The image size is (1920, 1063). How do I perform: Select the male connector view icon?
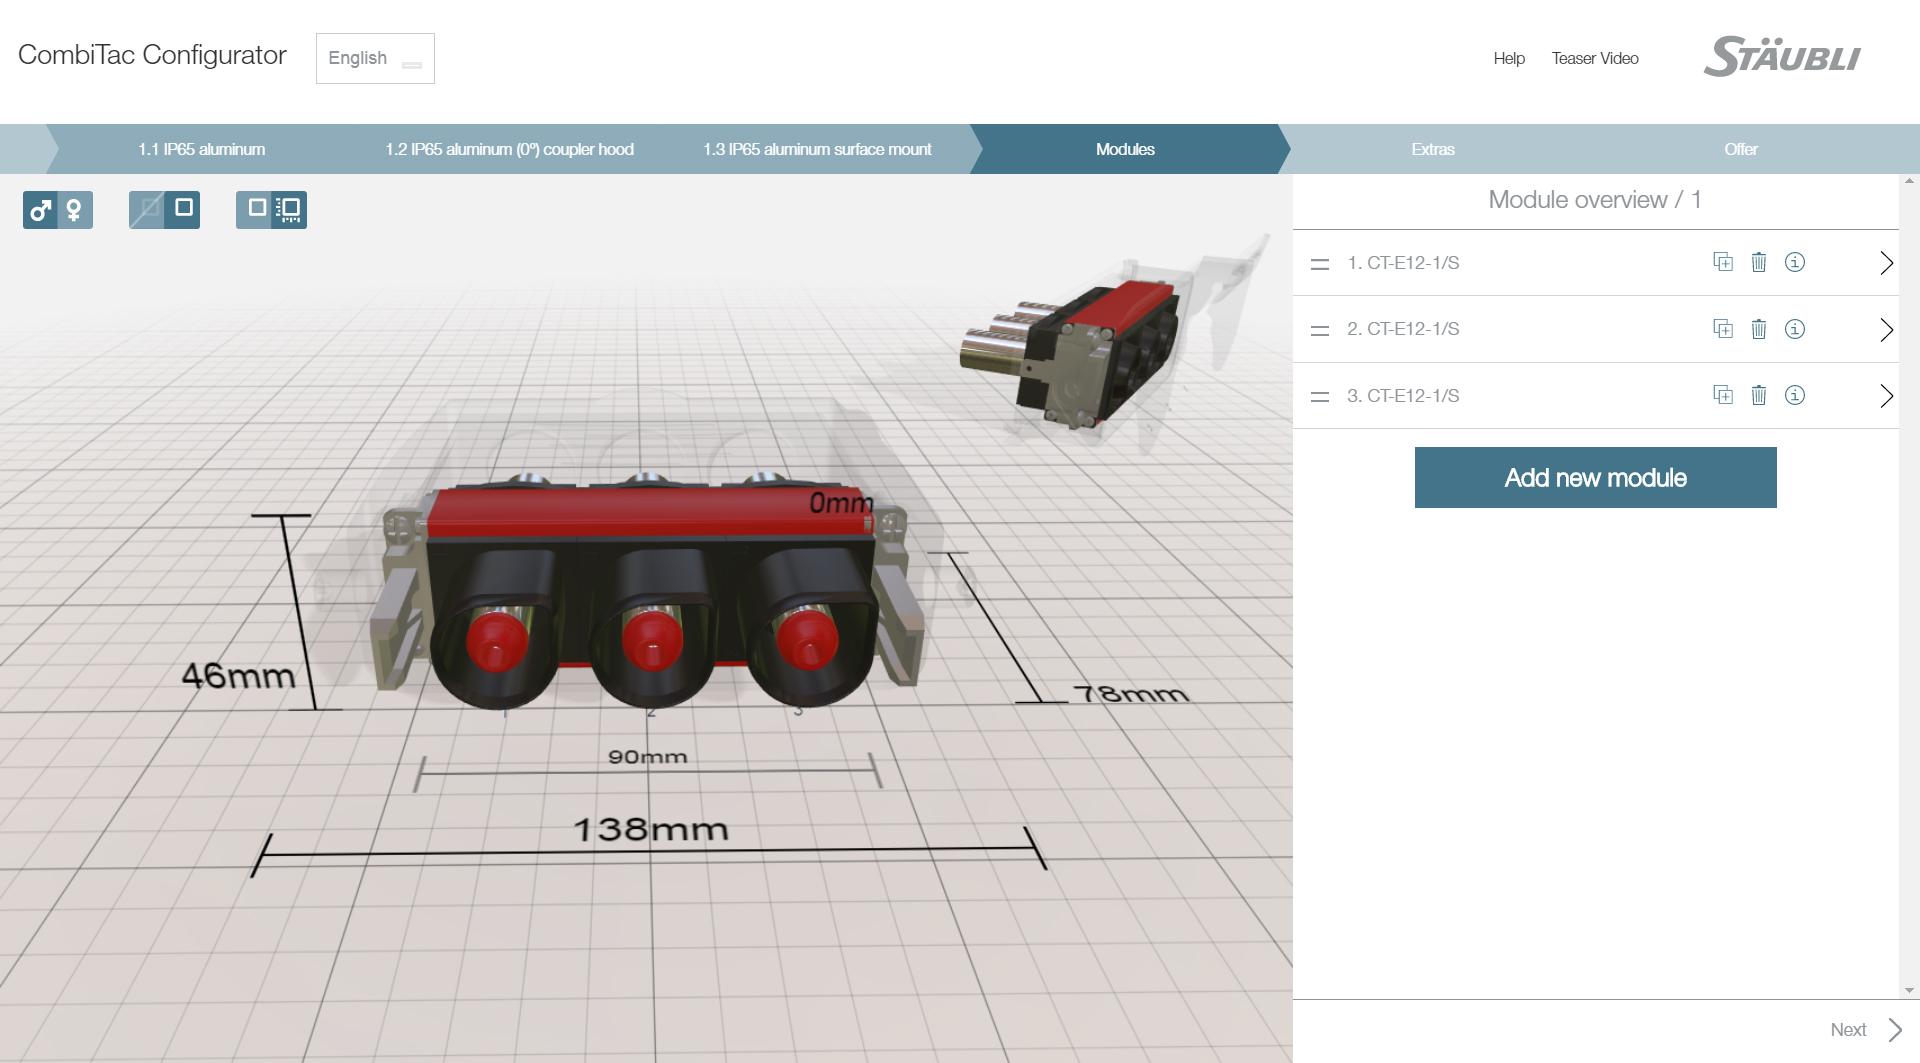coord(42,210)
